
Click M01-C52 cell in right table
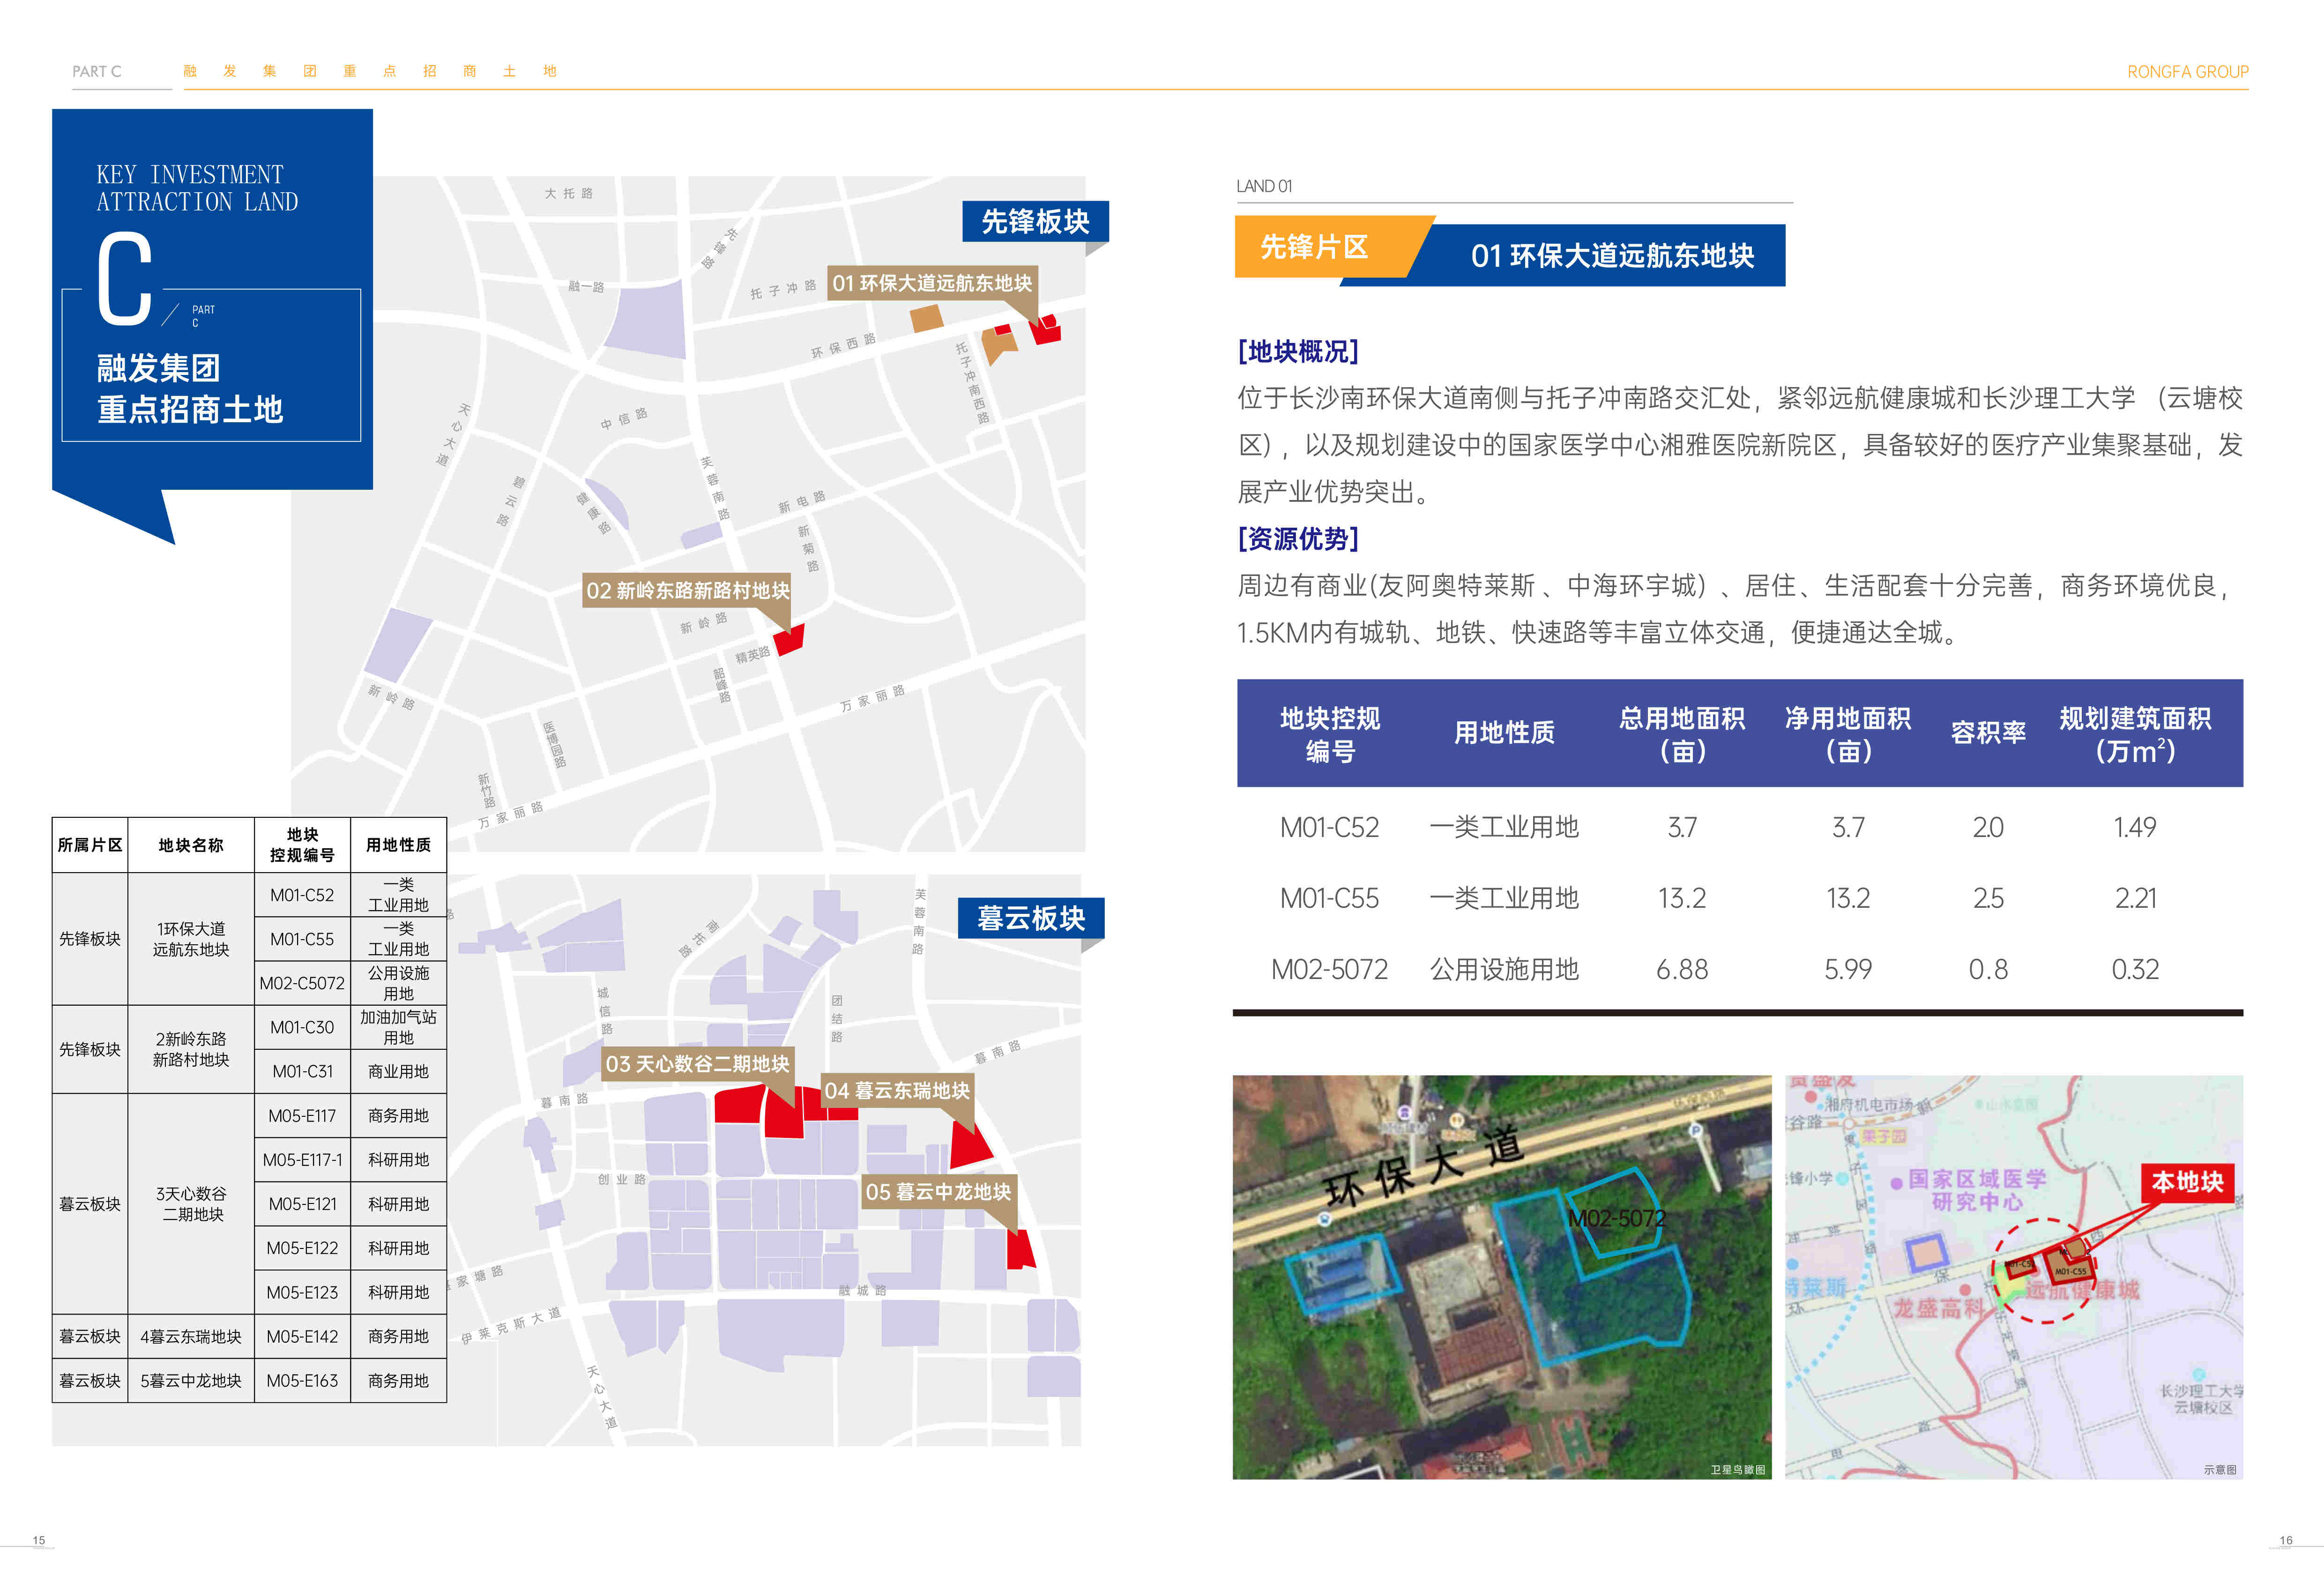pyautogui.click(x=1329, y=828)
